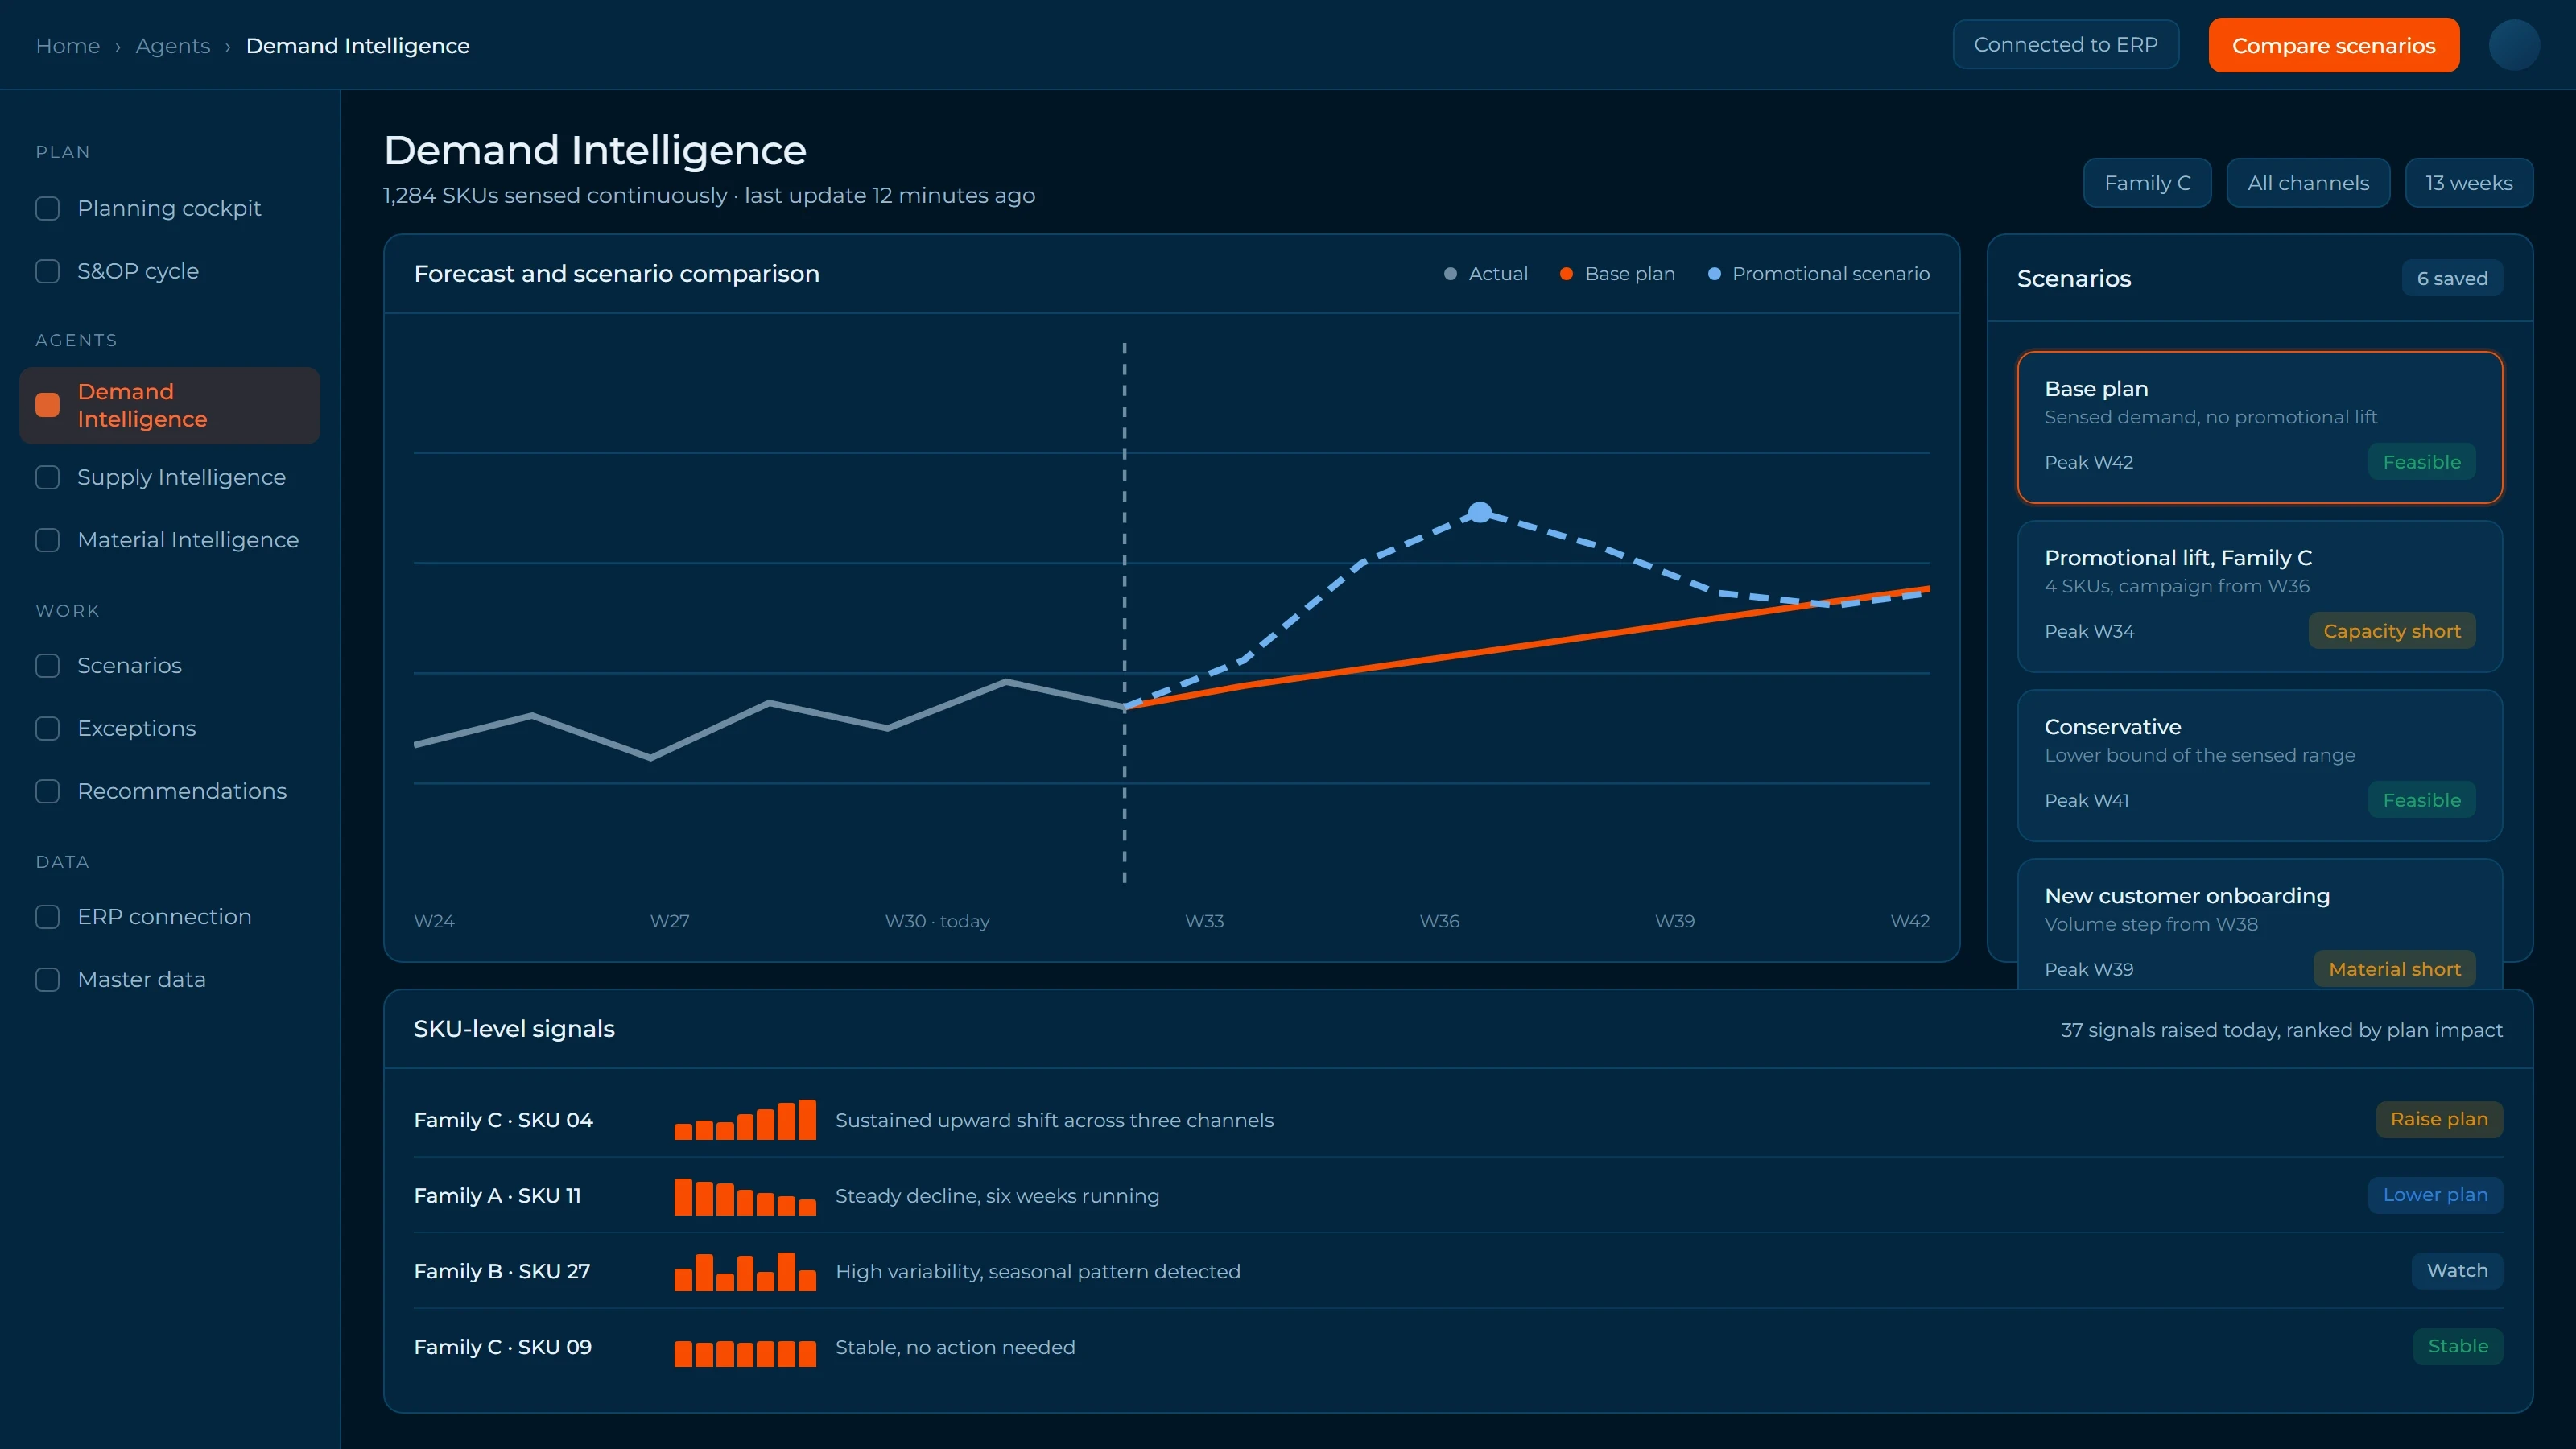Click Demand Intelligence breadcrumb text
2576x1449 pixels.
pyautogui.click(x=357, y=46)
